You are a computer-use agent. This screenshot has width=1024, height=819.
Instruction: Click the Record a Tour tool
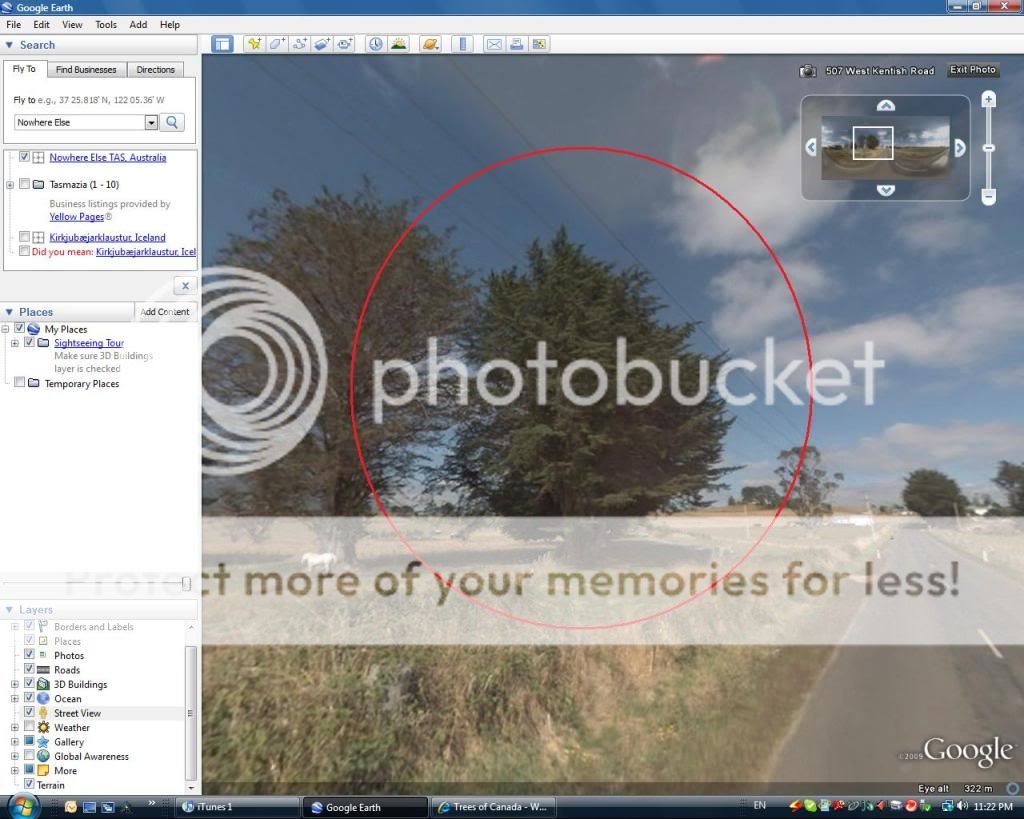coord(345,44)
